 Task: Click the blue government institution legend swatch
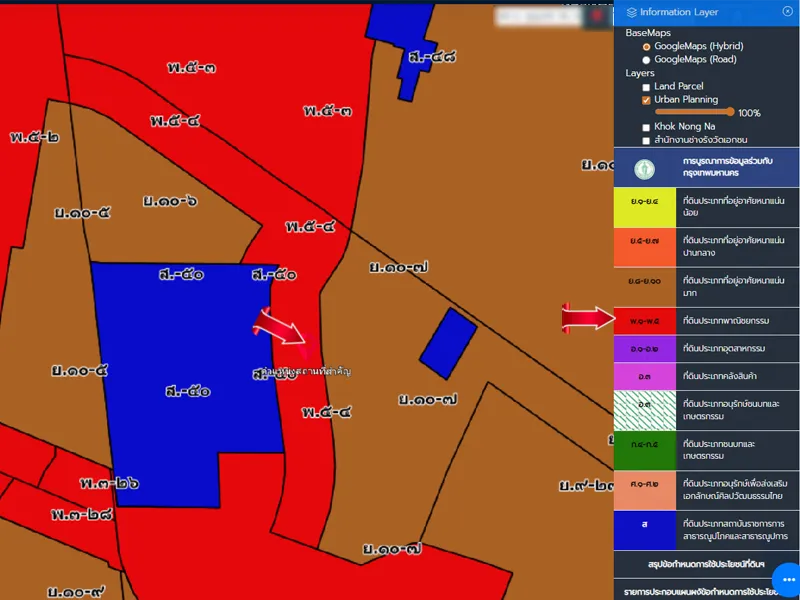click(x=644, y=530)
